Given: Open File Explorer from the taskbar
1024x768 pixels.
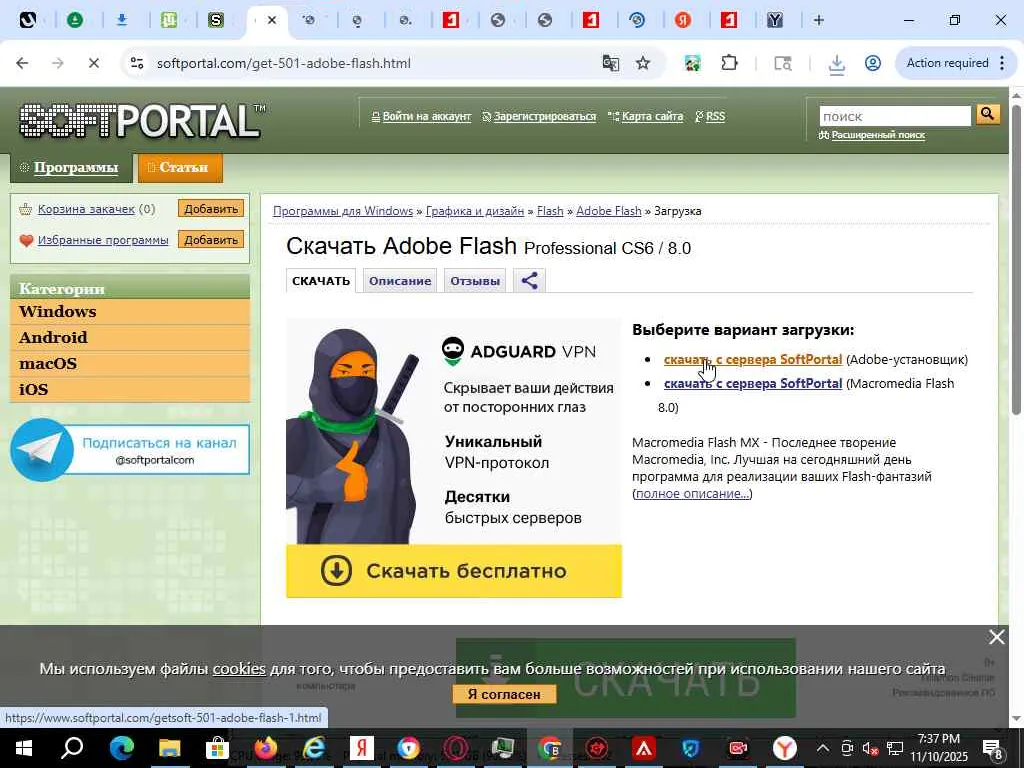Looking at the screenshot, I should (x=169, y=748).
